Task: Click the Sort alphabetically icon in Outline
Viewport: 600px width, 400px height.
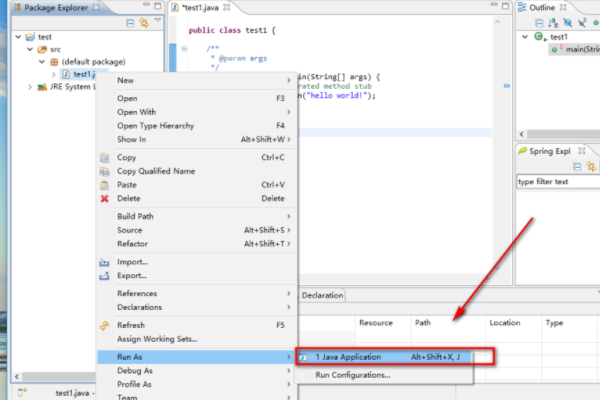Action: pos(552,21)
